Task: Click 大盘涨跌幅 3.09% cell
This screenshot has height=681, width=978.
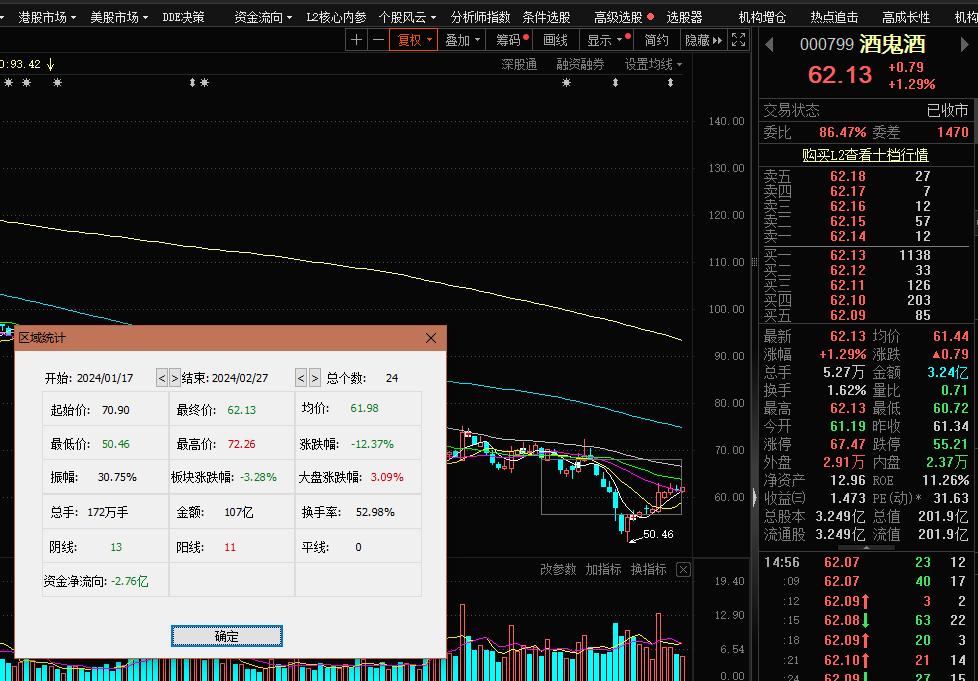Action: point(358,477)
